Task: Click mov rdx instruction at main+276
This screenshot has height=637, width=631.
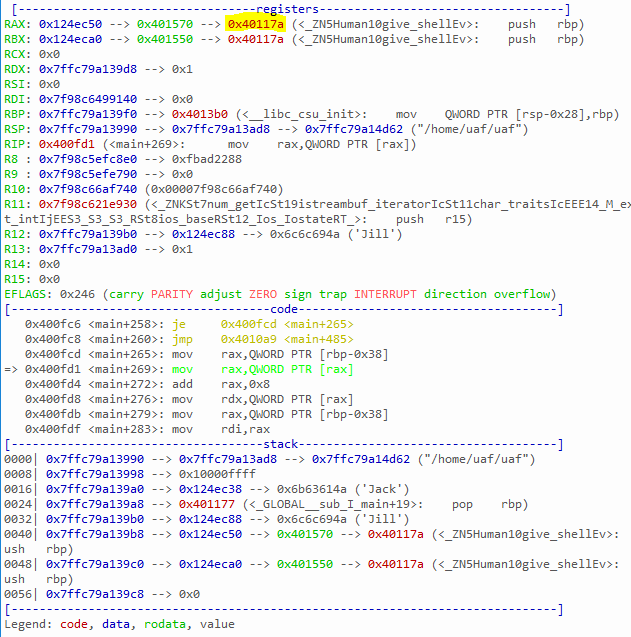Action: 262,400
